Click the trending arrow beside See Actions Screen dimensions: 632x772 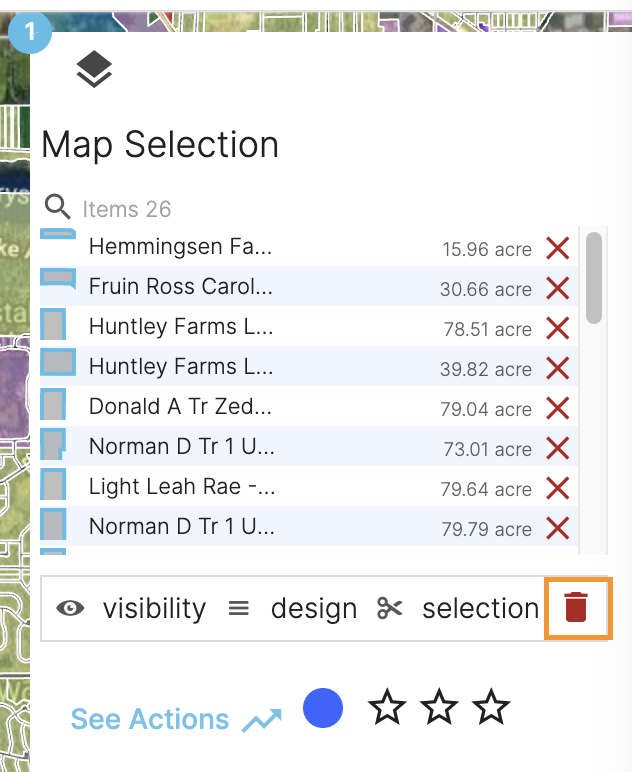pos(262,720)
